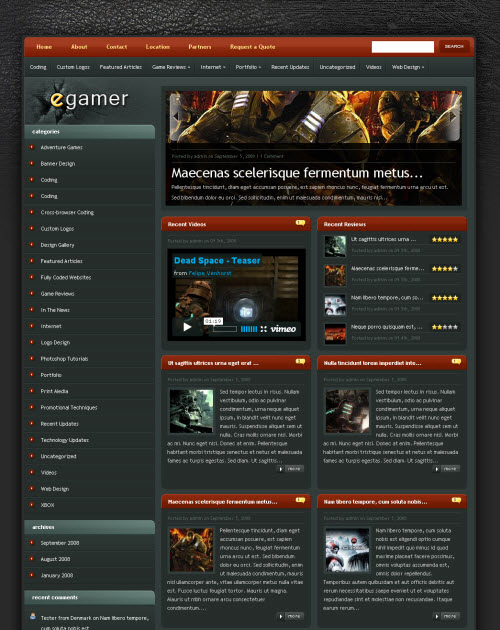Open the featured Maecenas scelerisque fermentum headline

coord(297,173)
